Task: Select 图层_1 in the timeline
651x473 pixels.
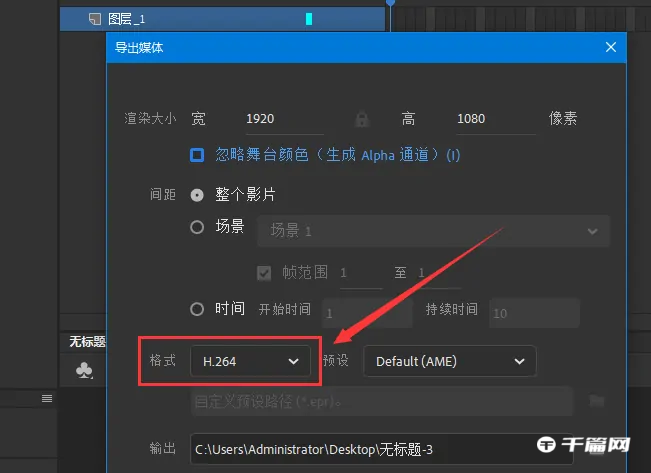Action: 222,19
